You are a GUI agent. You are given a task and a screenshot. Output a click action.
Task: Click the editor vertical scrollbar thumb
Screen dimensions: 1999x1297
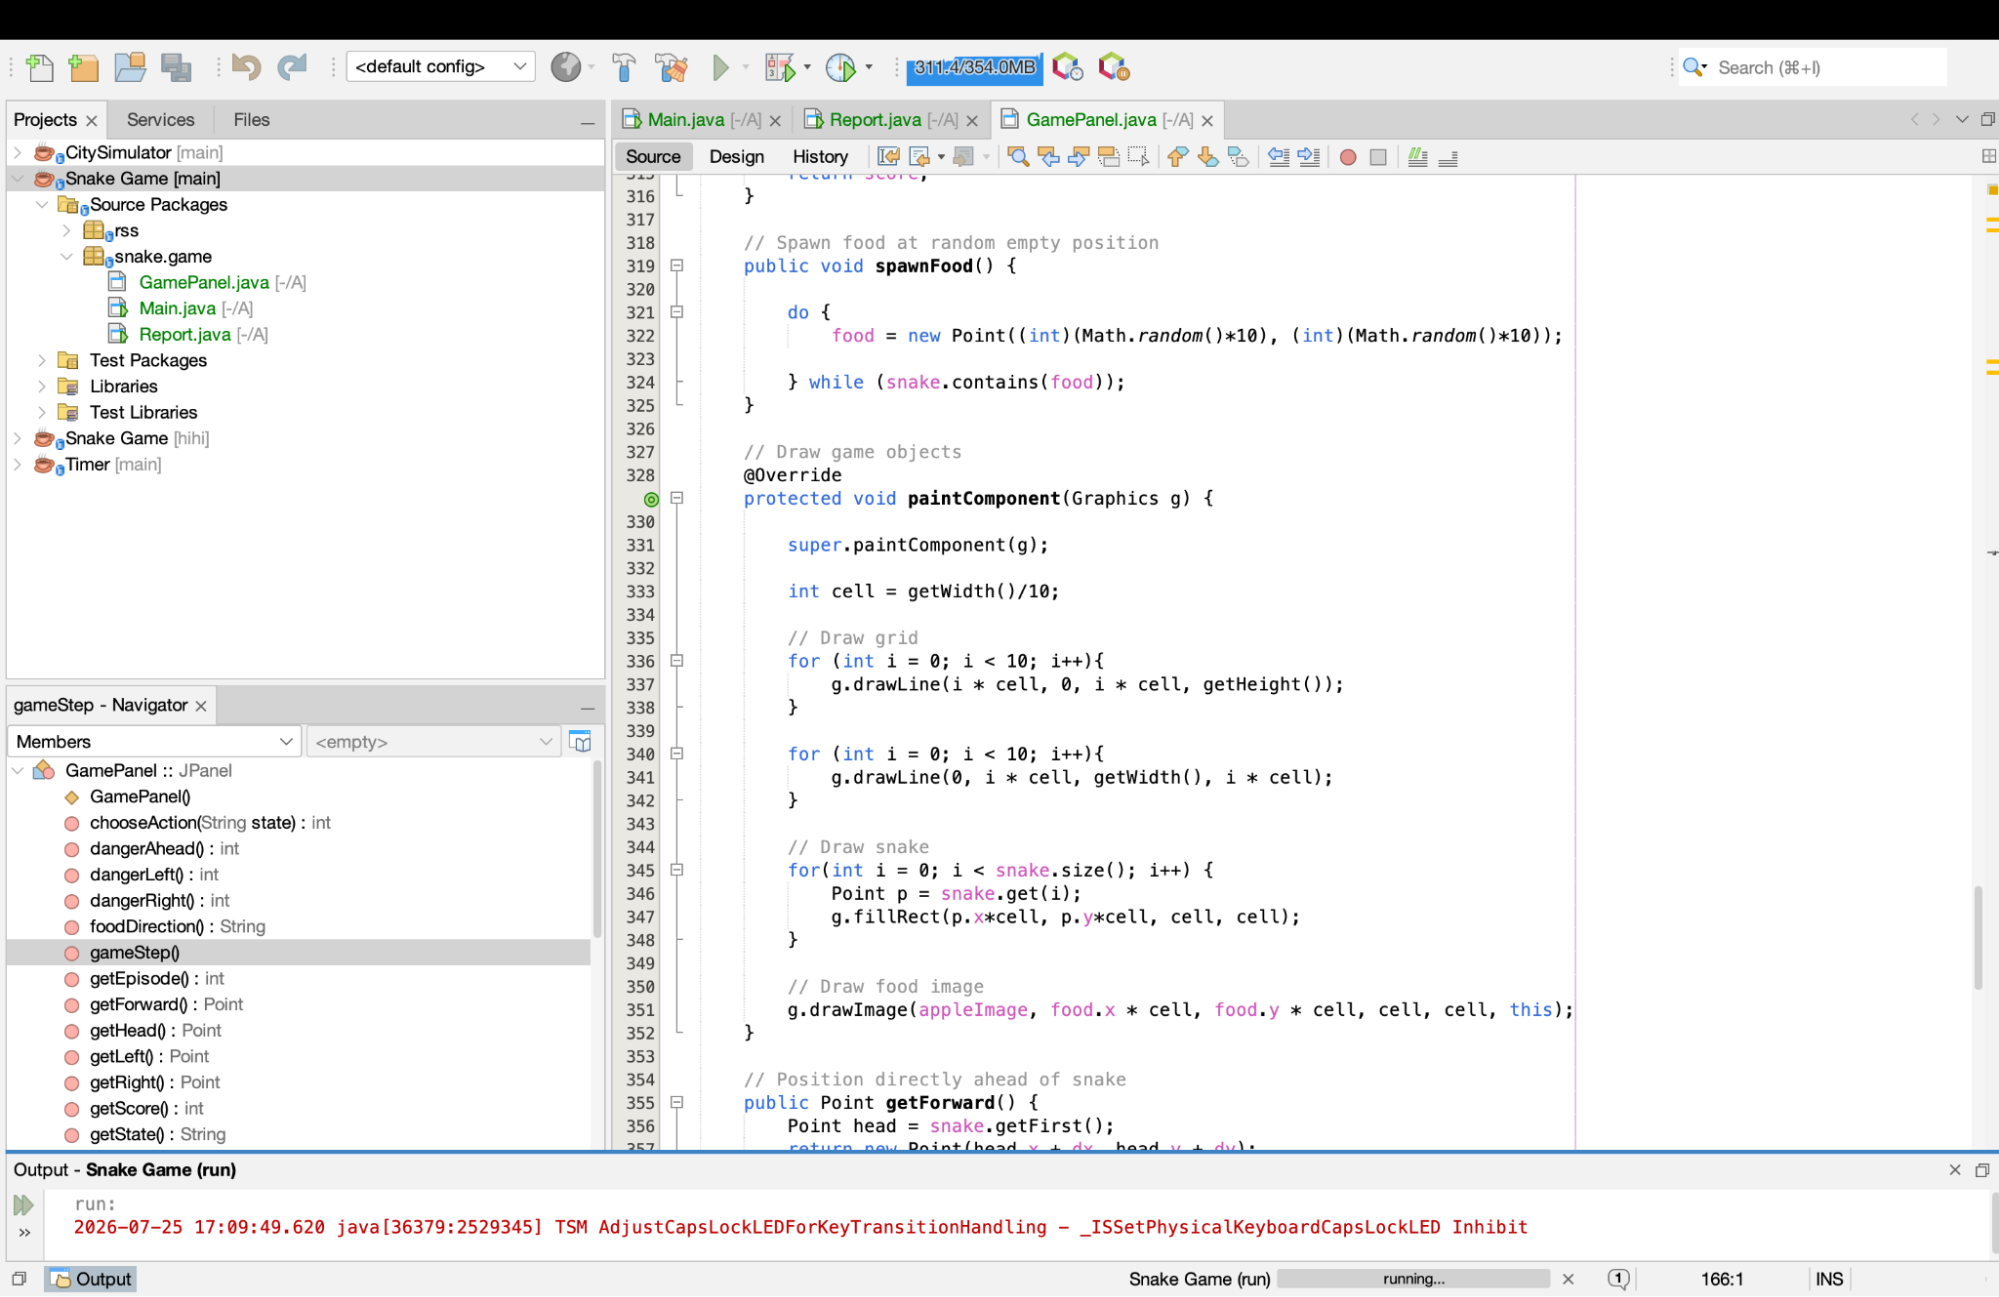coord(1977,937)
